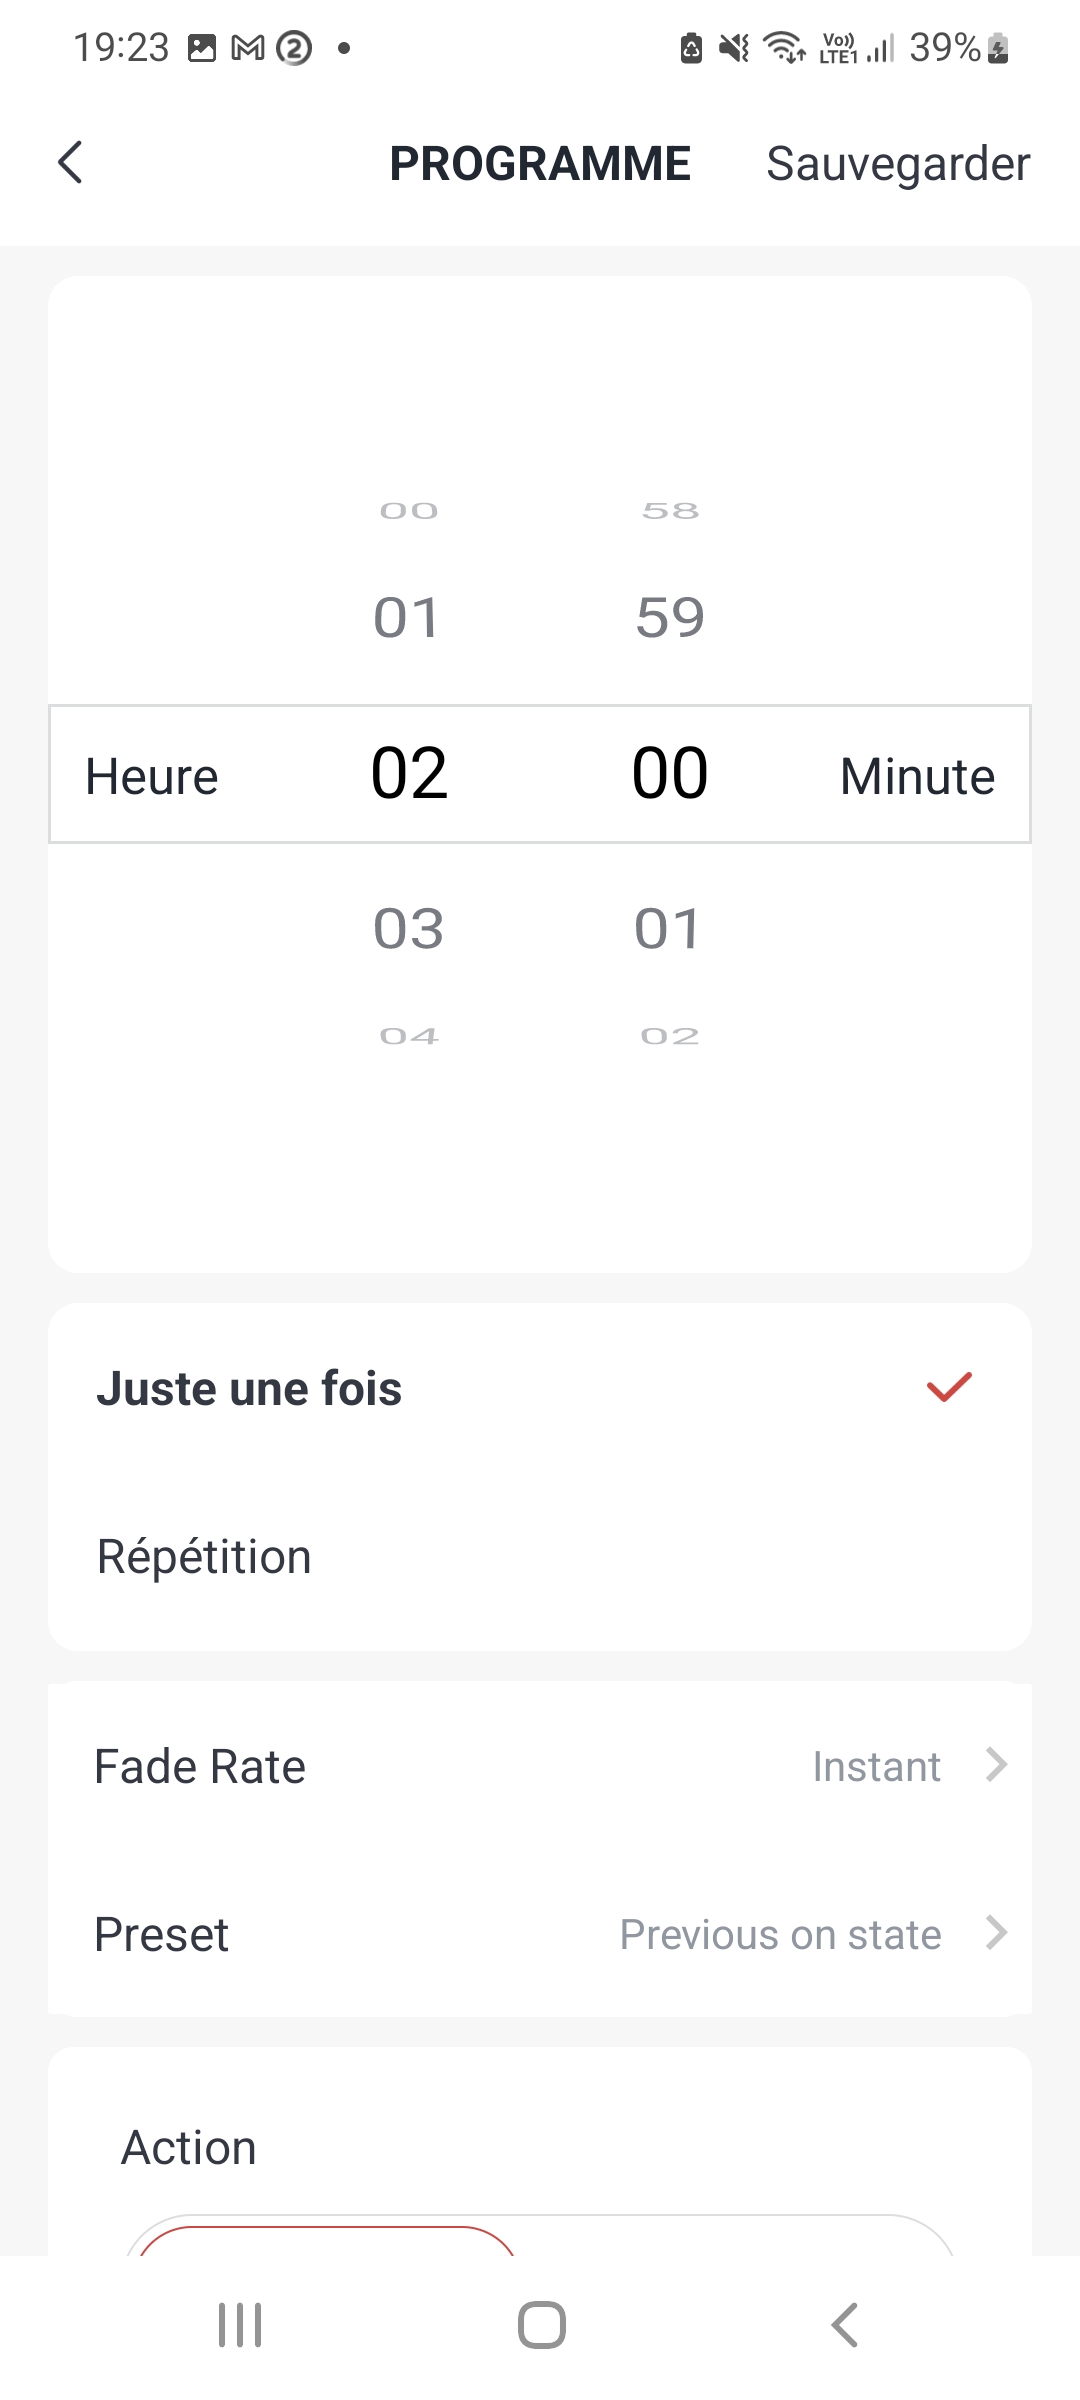Tap the battery status icon
Viewport: 1080px width, 2400px height.
click(998, 48)
